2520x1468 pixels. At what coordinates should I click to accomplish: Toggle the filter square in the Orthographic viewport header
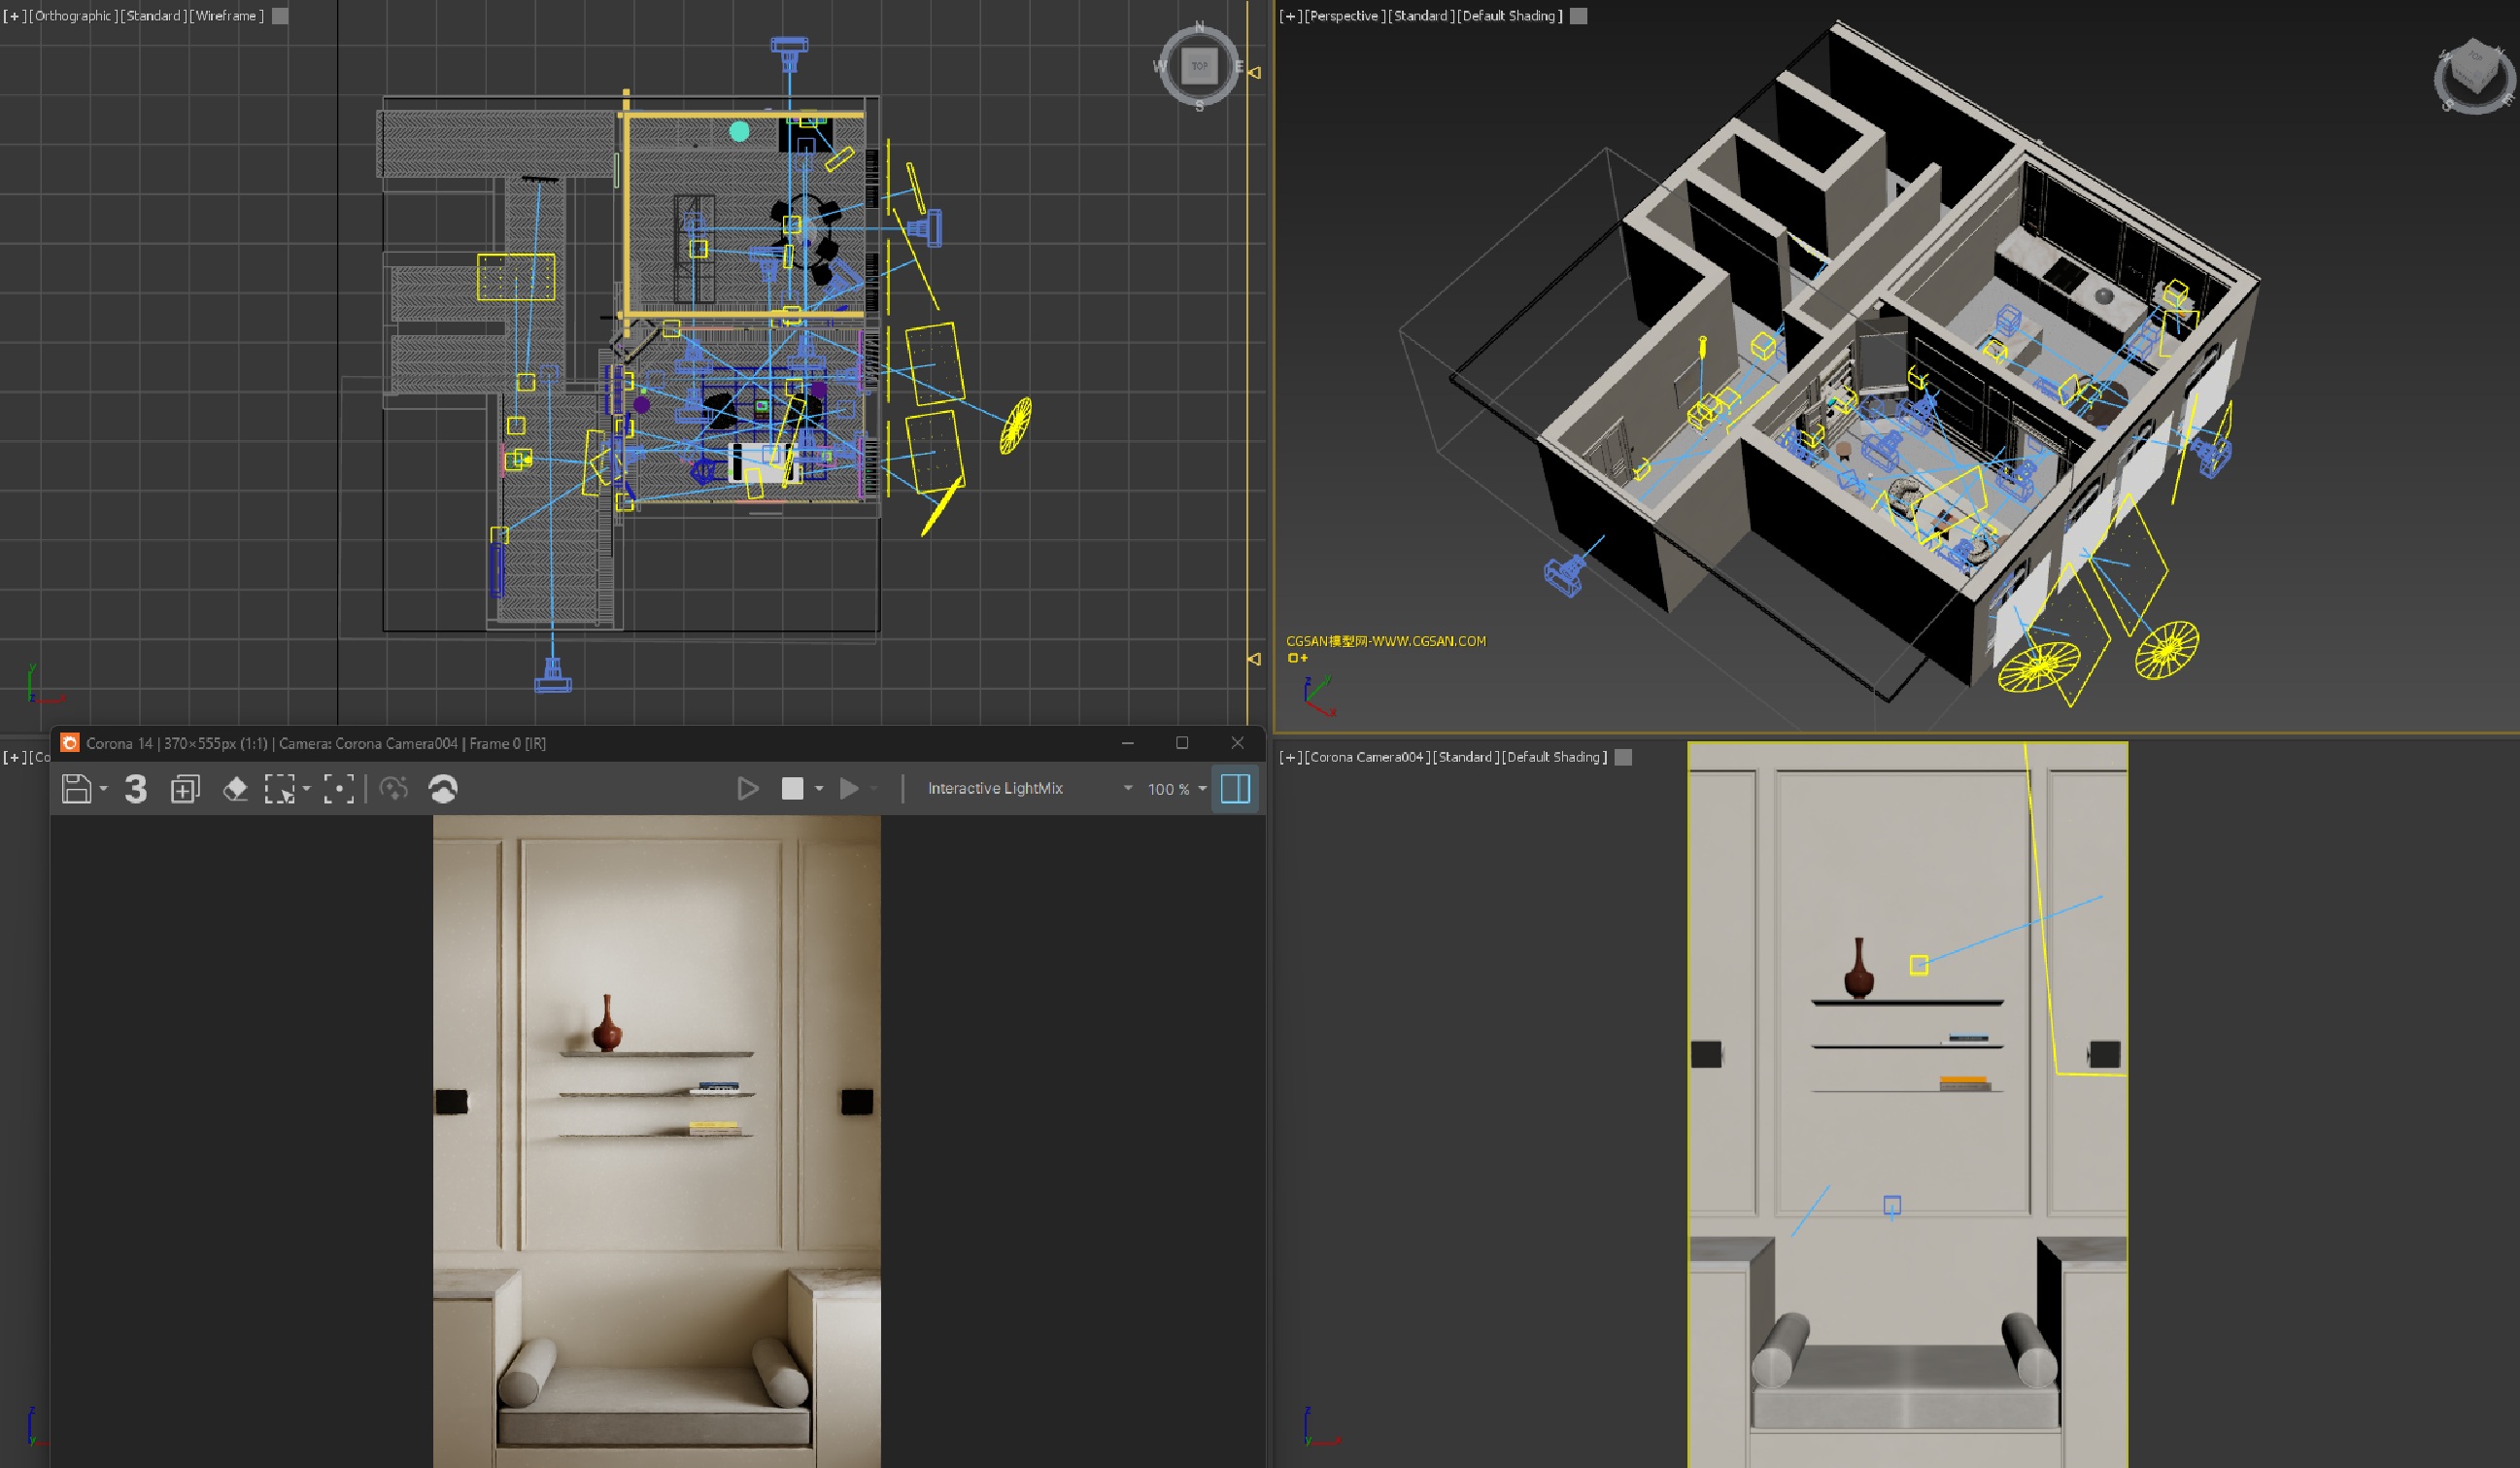point(280,16)
